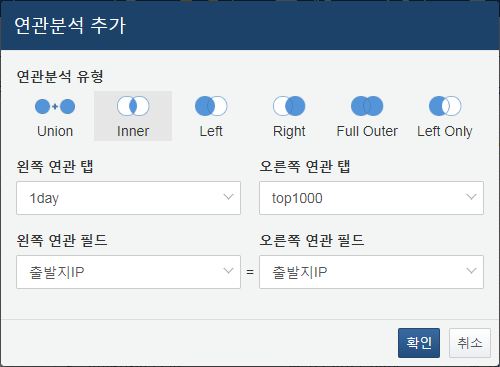Click the Union label text
The image size is (500, 367).
[x=55, y=131]
